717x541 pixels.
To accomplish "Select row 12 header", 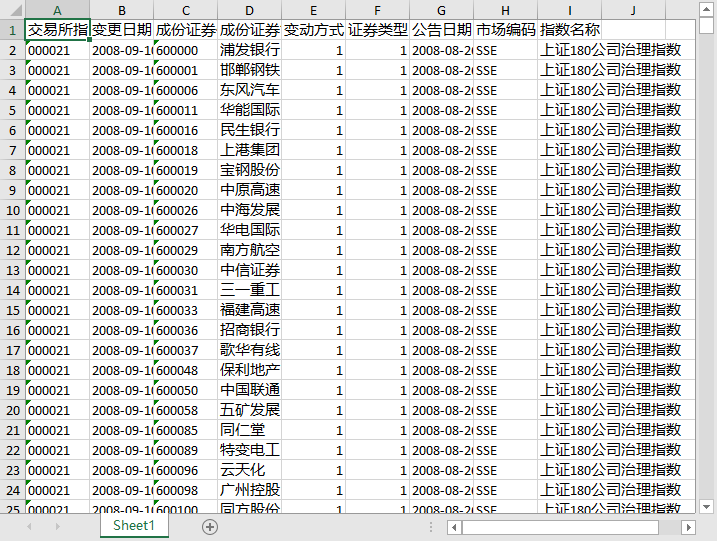I will point(12,250).
